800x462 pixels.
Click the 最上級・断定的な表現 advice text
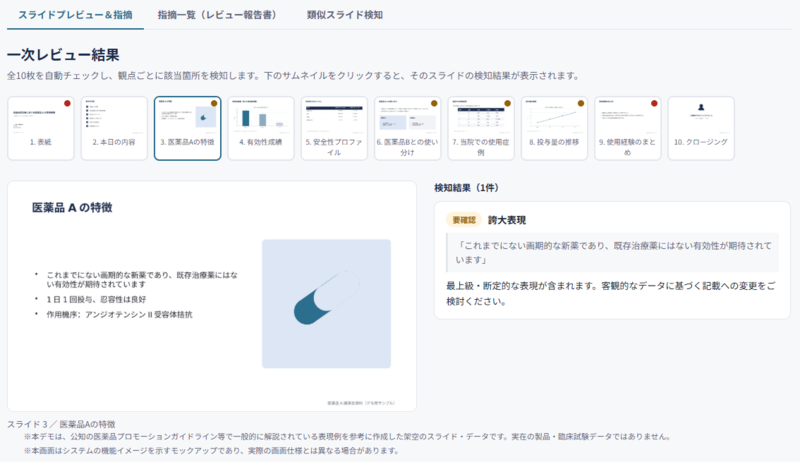(x=611, y=293)
